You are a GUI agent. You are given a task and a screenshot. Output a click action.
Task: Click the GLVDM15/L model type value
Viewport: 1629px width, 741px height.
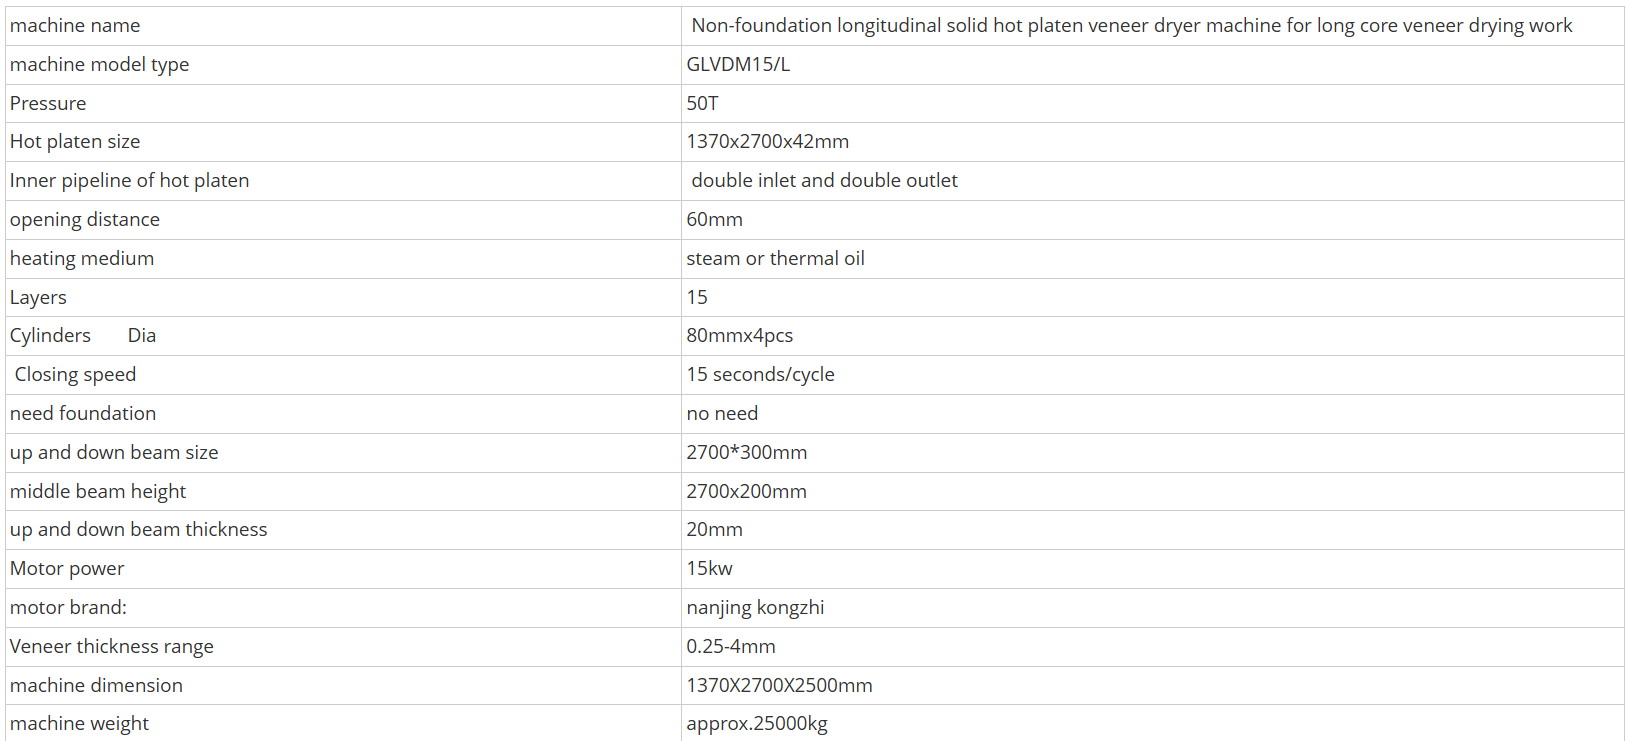738,65
